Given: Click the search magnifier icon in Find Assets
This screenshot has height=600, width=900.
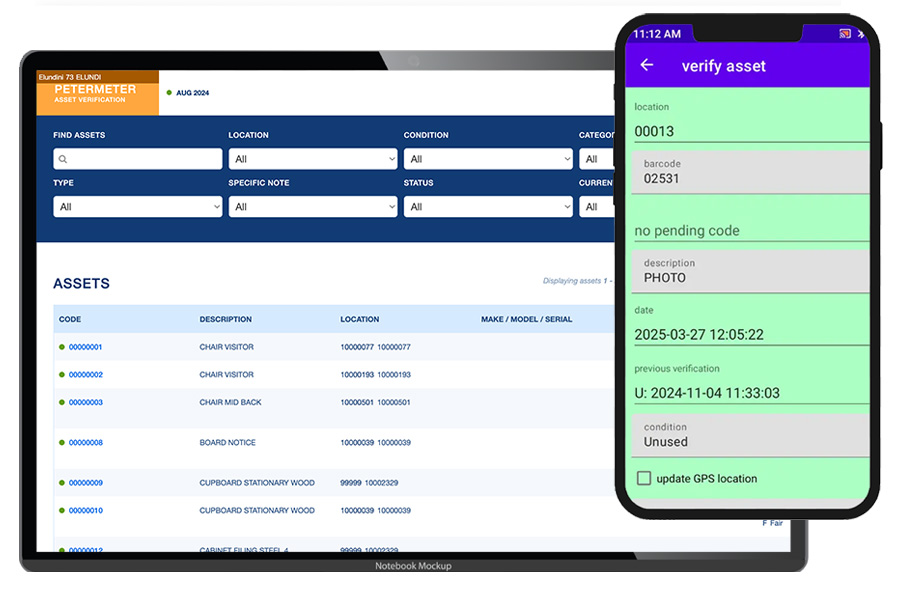Looking at the screenshot, I should (x=63, y=159).
